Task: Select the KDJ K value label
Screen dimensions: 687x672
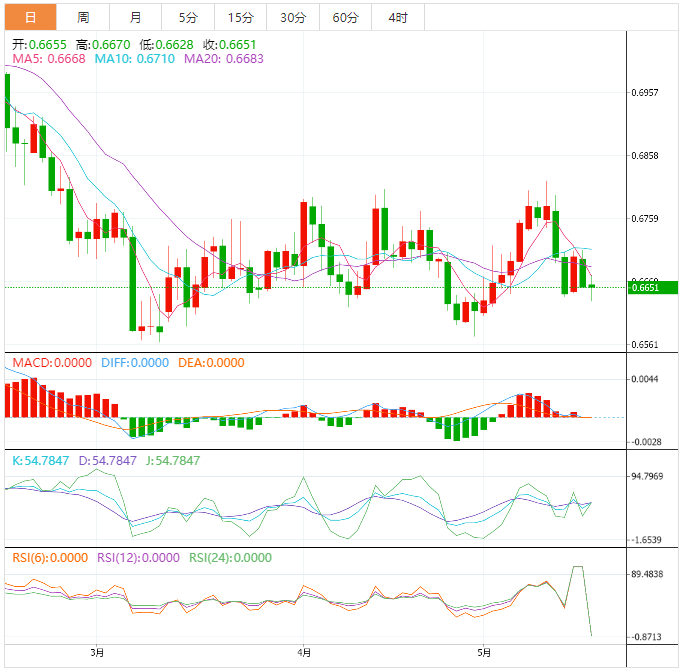Action: [39, 461]
